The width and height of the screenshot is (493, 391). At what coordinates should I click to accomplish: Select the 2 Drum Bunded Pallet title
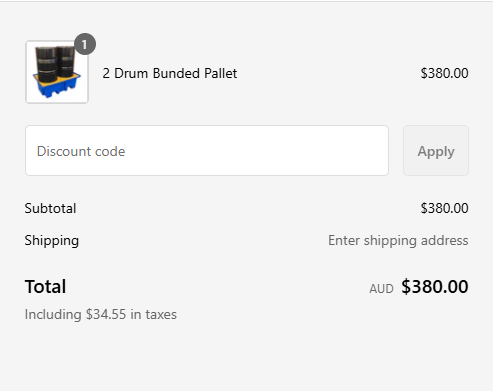[x=170, y=73]
